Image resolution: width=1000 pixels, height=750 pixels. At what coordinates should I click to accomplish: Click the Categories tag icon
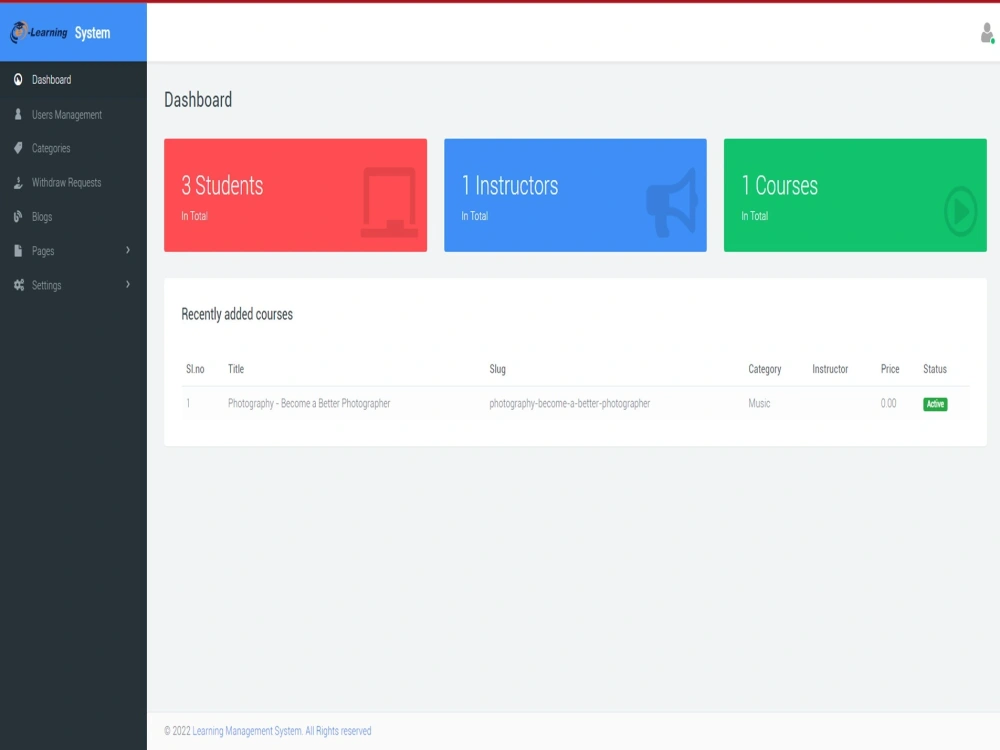point(17,148)
